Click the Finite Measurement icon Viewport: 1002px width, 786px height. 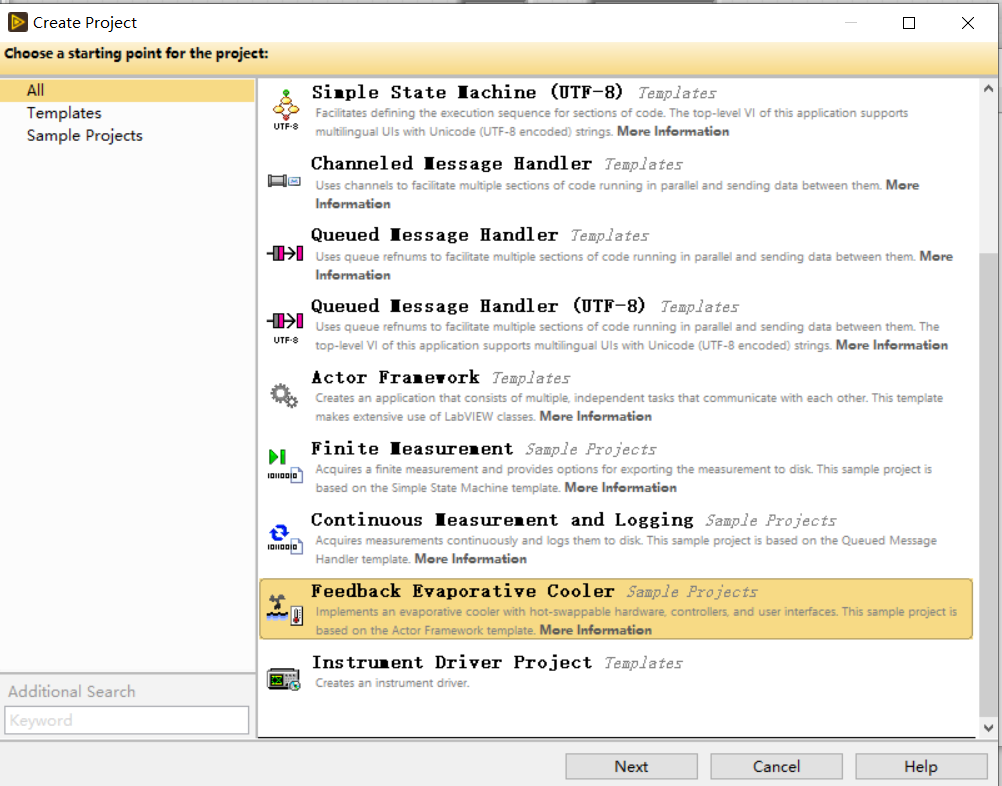(285, 465)
